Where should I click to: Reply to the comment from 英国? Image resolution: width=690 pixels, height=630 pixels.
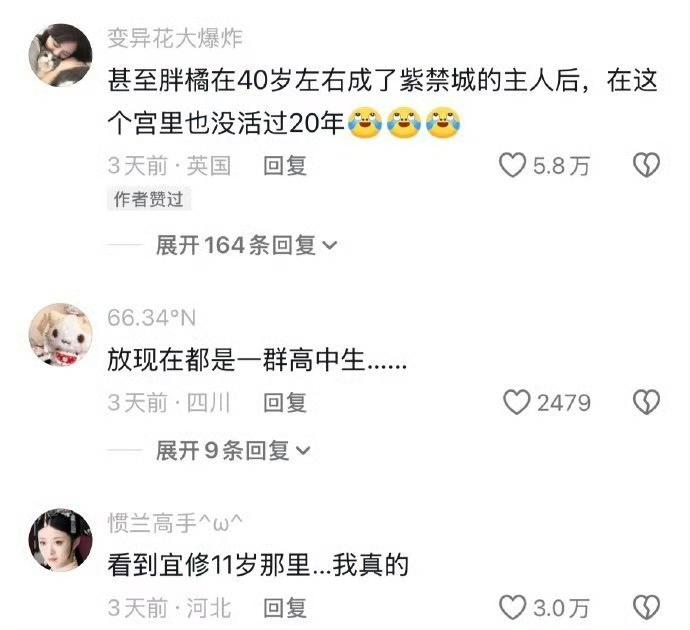pos(285,166)
